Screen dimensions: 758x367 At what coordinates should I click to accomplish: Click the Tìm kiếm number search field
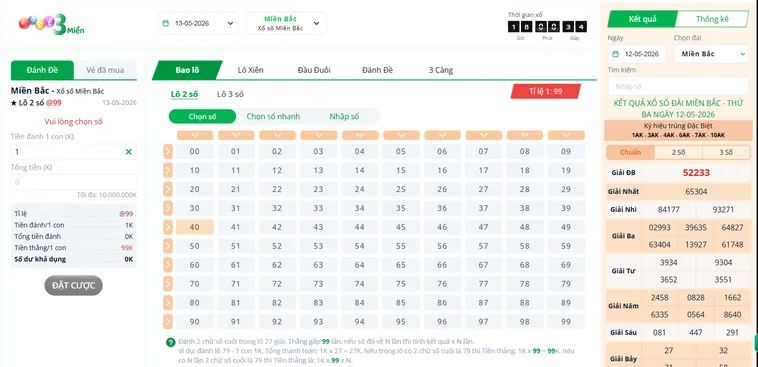point(678,87)
